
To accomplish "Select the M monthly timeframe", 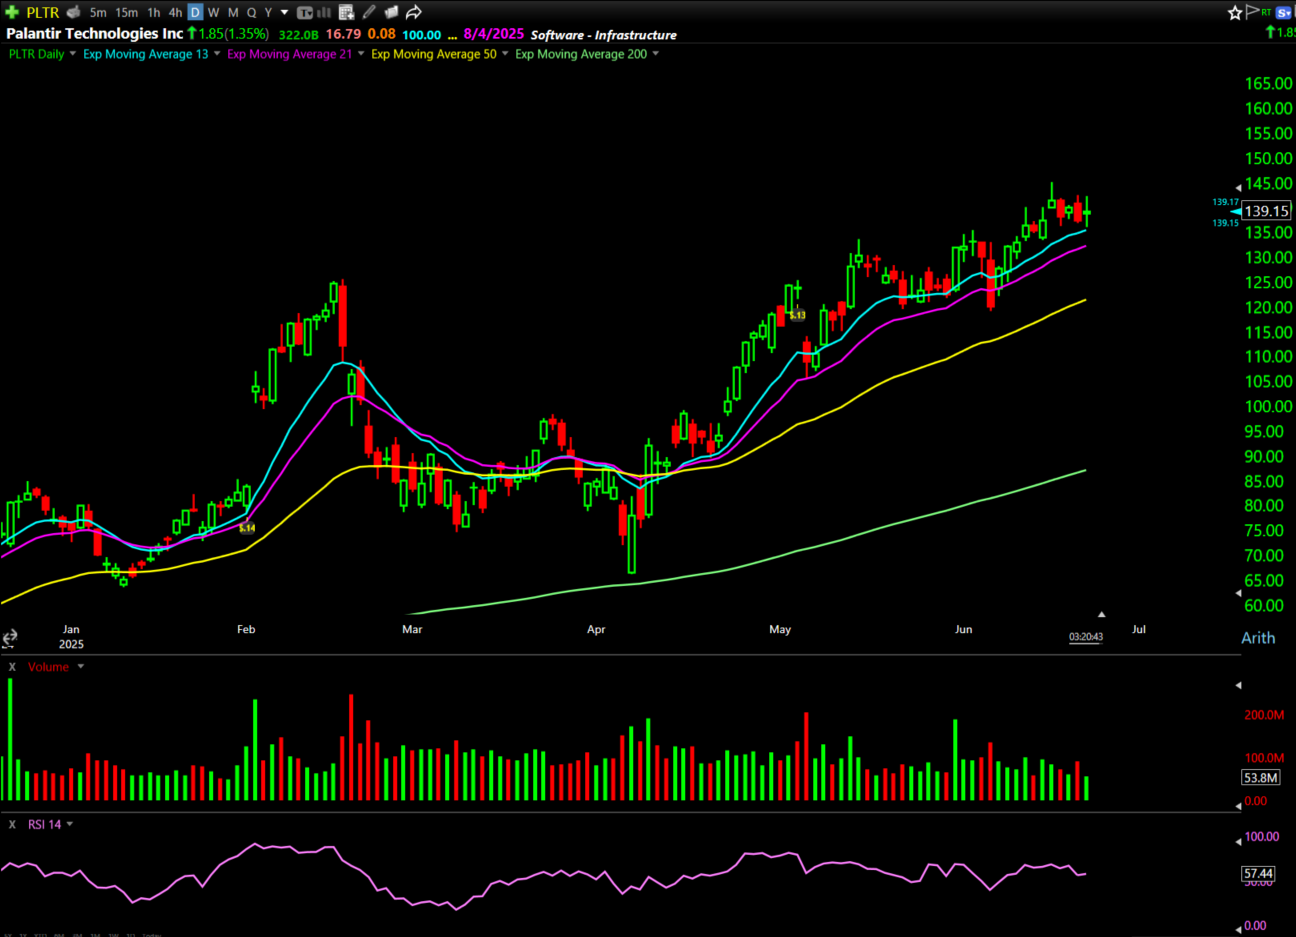I will (x=233, y=12).
